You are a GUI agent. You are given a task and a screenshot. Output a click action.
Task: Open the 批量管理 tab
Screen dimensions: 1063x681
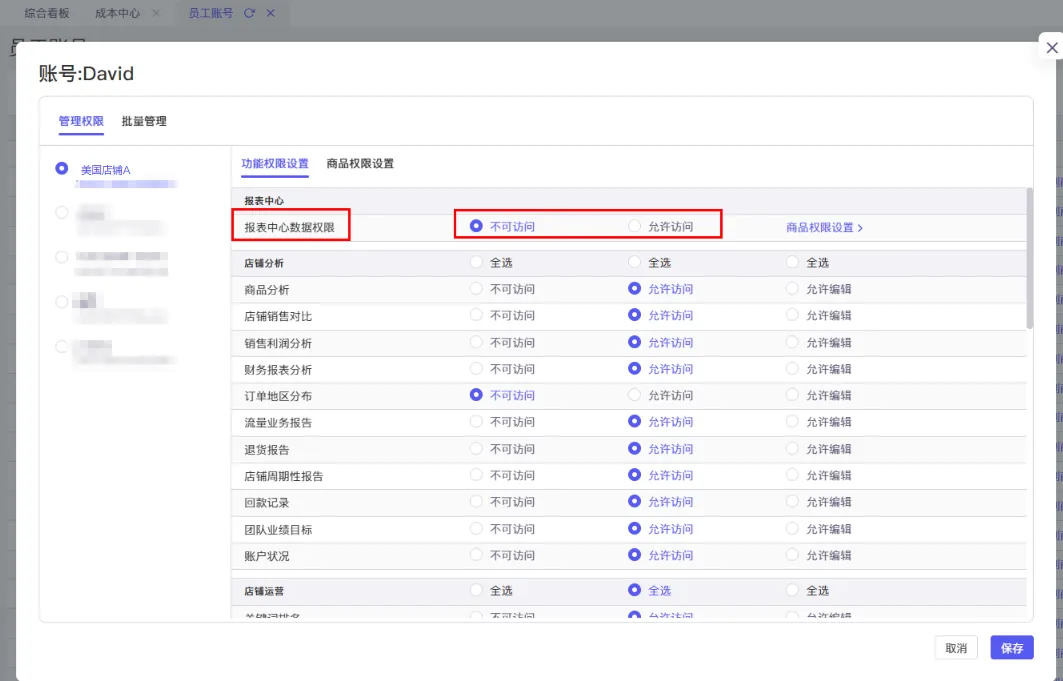pyautogui.click(x=144, y=121)
